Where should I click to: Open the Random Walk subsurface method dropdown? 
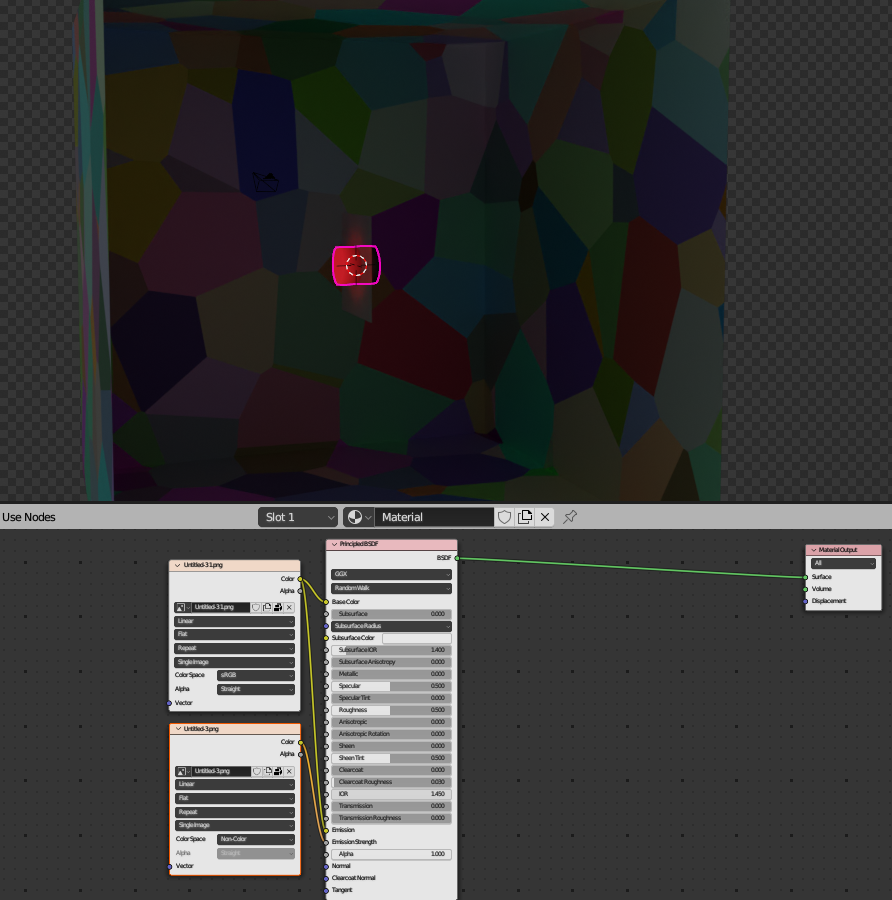[391, 588]
